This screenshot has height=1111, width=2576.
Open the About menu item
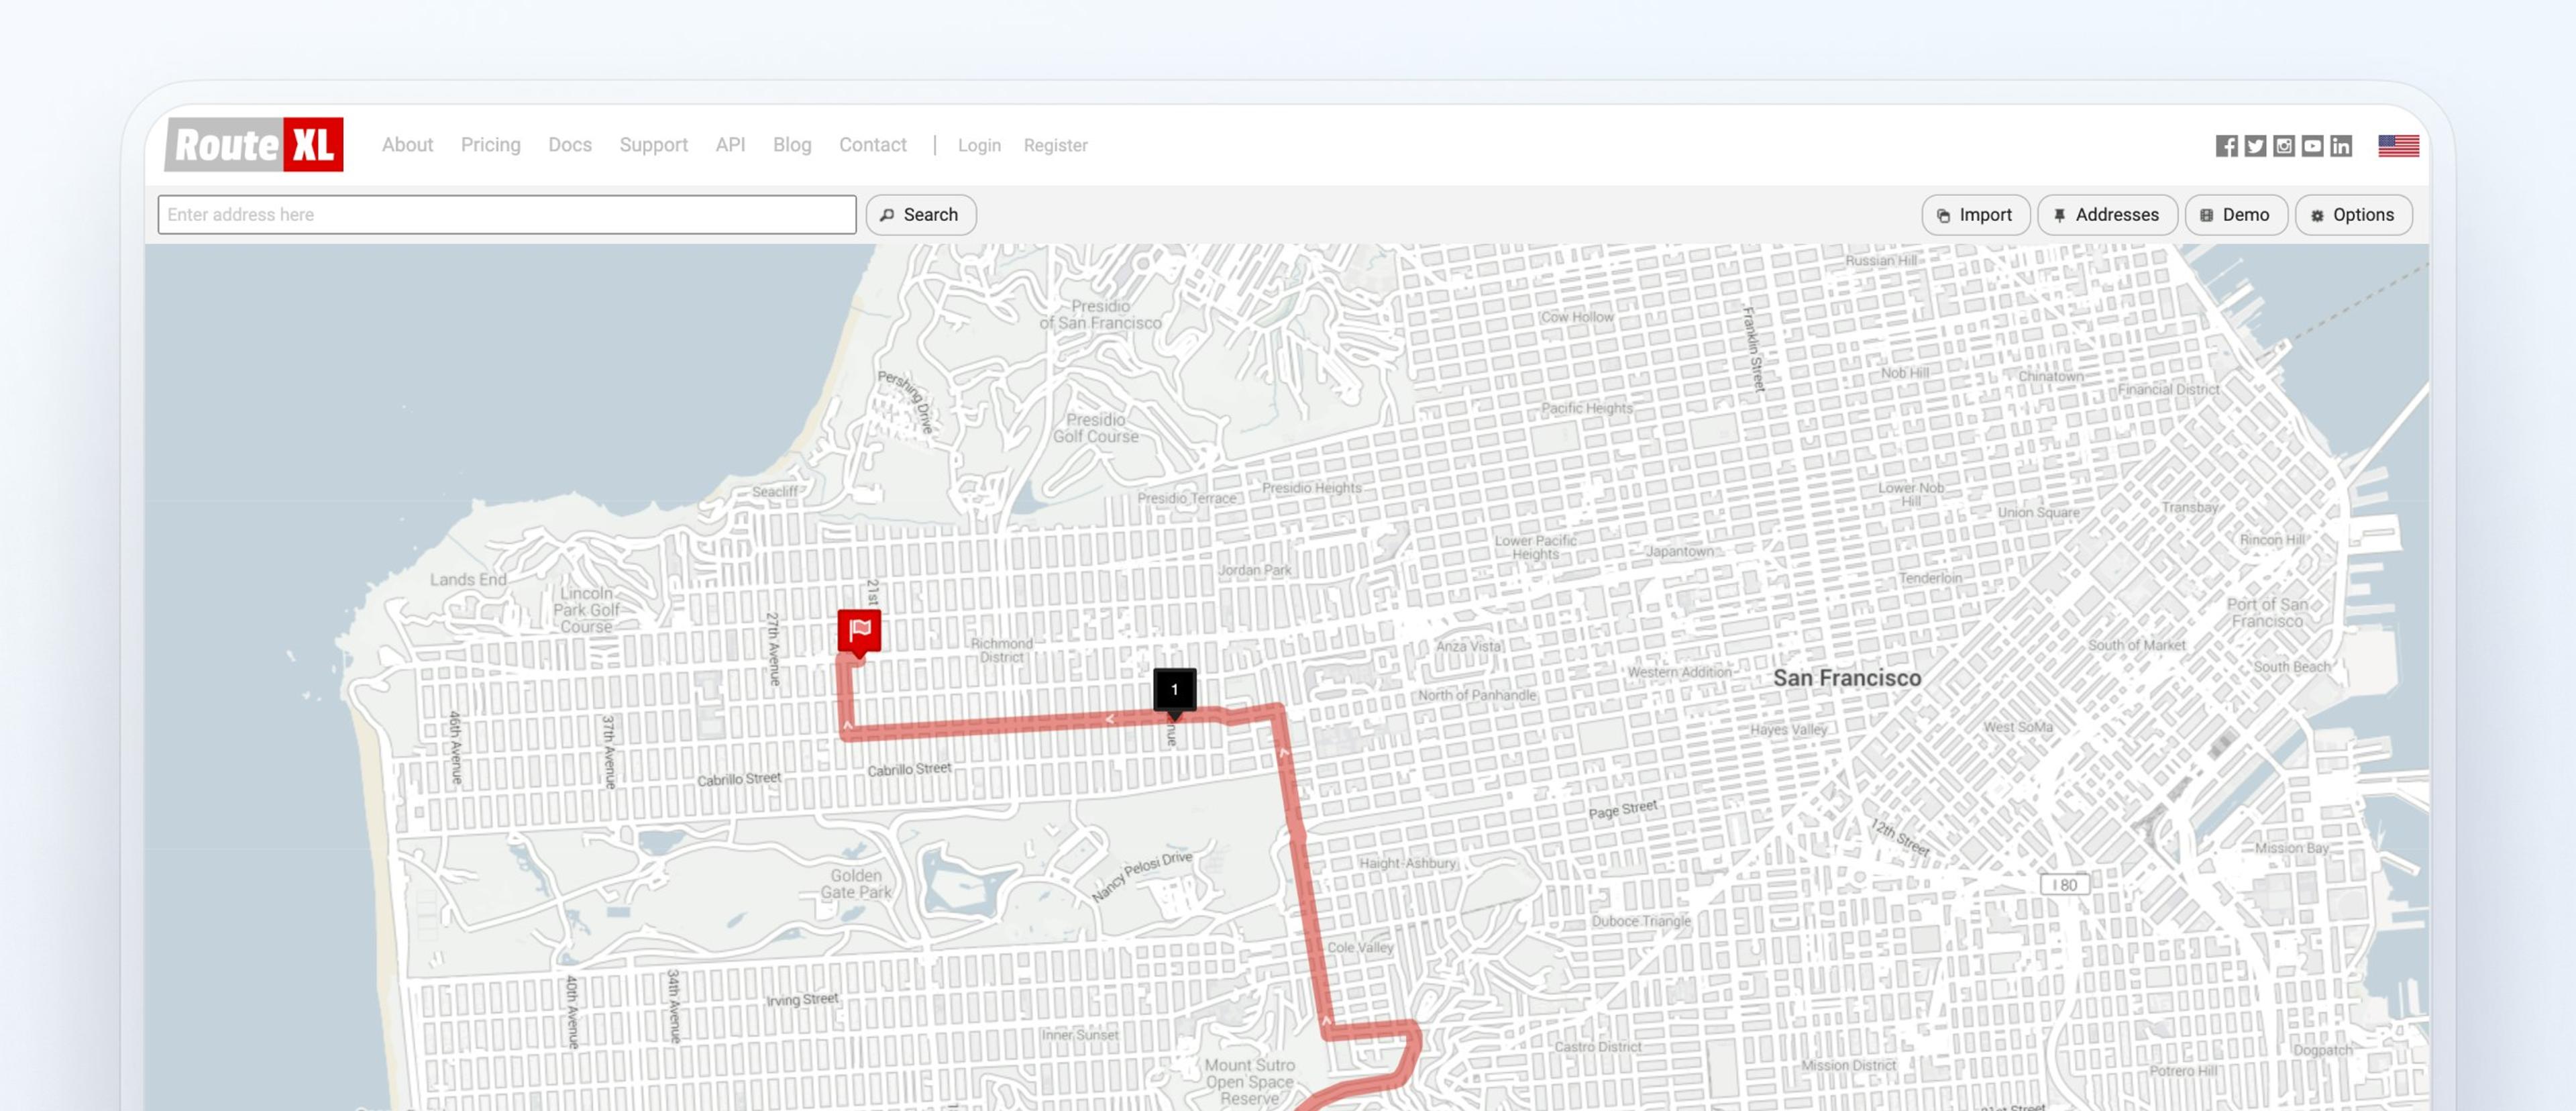[407, 145]
